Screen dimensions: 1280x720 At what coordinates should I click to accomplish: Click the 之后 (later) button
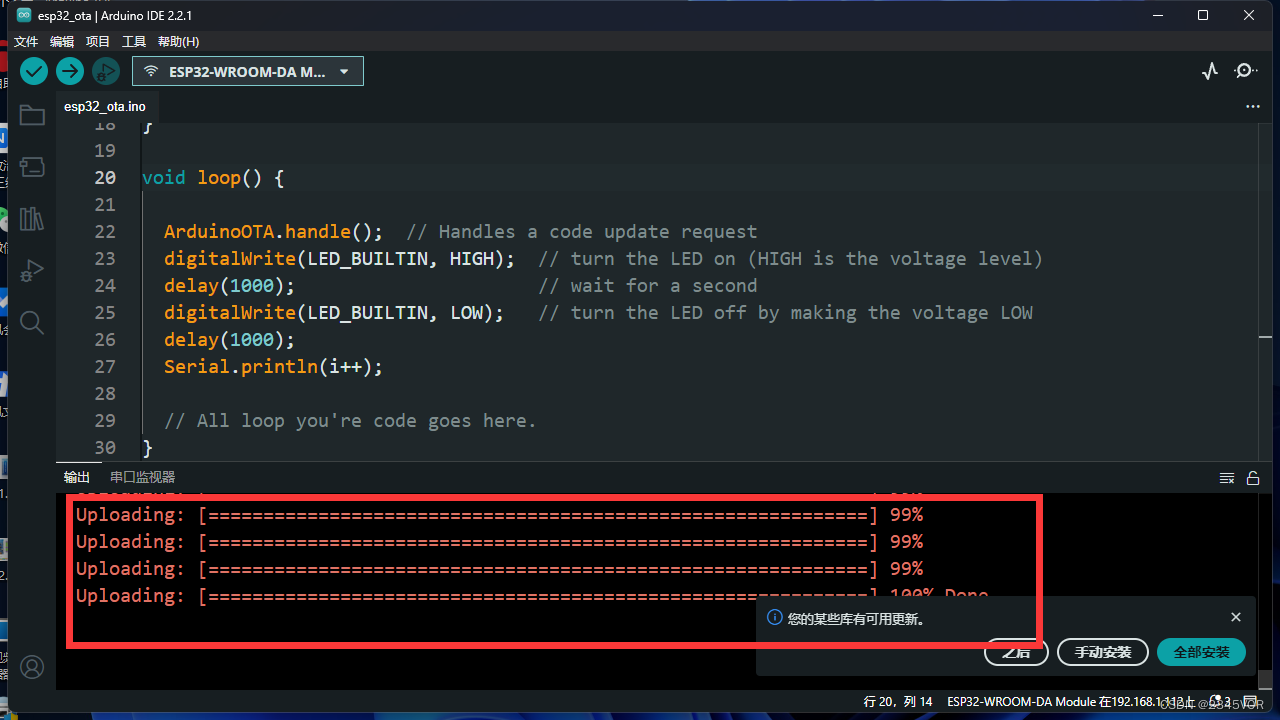[x=1017, y=652]
